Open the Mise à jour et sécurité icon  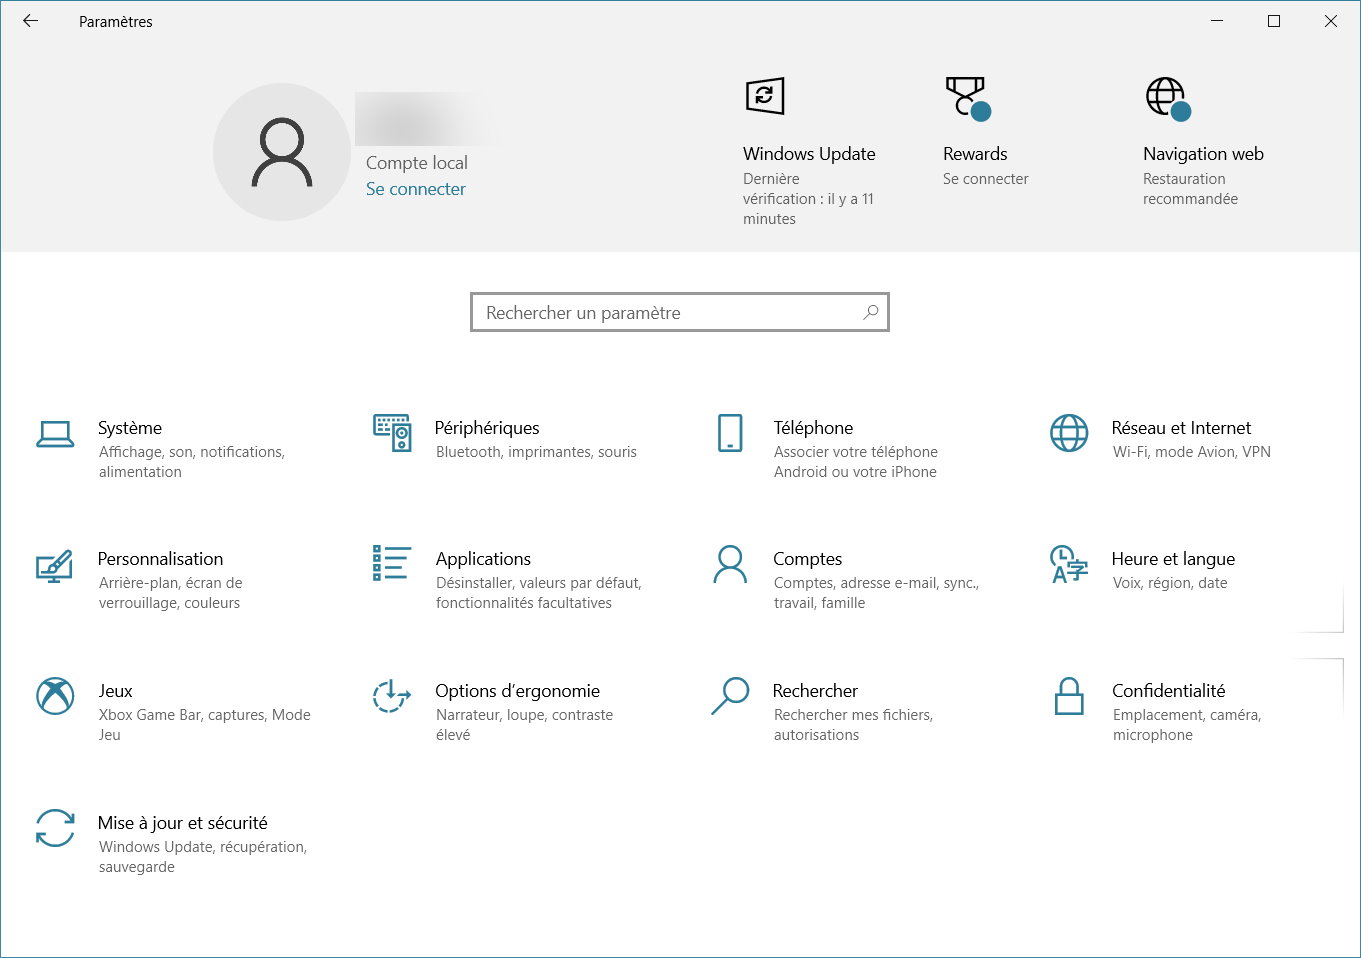(55, 828)
